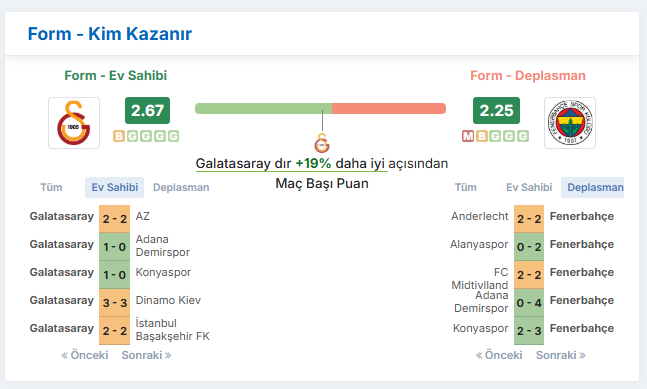Screen dimensions: 647x389
Task: Open Adana Demirspor 0-4 Fenerbahçe score
Action: [x=529, y=303]
